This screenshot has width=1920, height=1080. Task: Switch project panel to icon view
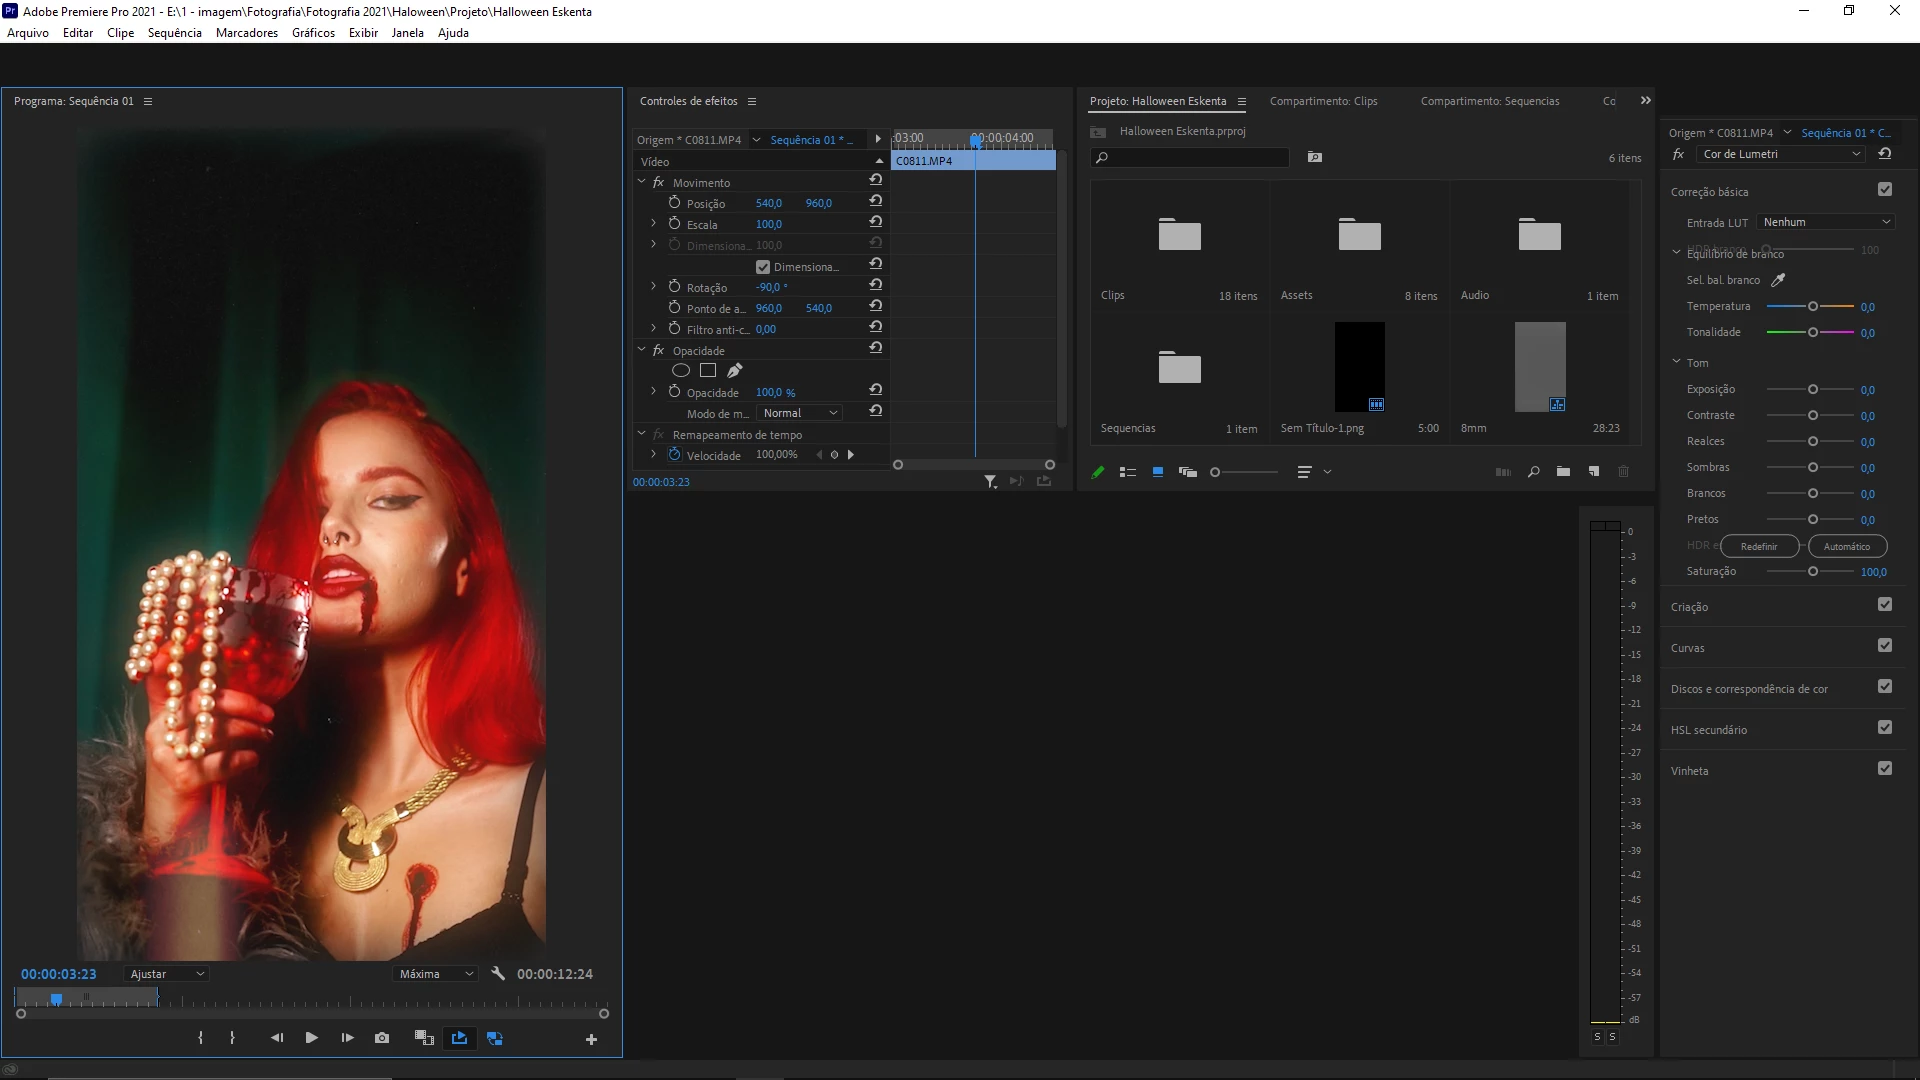tap(1158, 472)
